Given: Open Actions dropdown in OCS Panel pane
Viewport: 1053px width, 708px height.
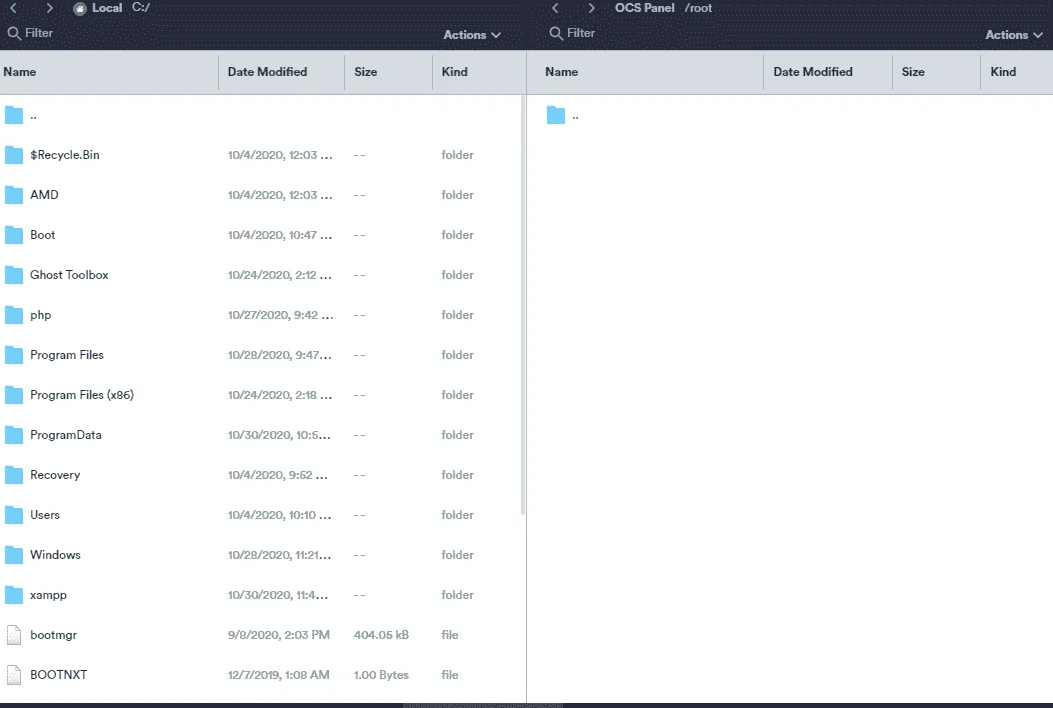Looking at the screenshot, I should tap(1013, 35).
